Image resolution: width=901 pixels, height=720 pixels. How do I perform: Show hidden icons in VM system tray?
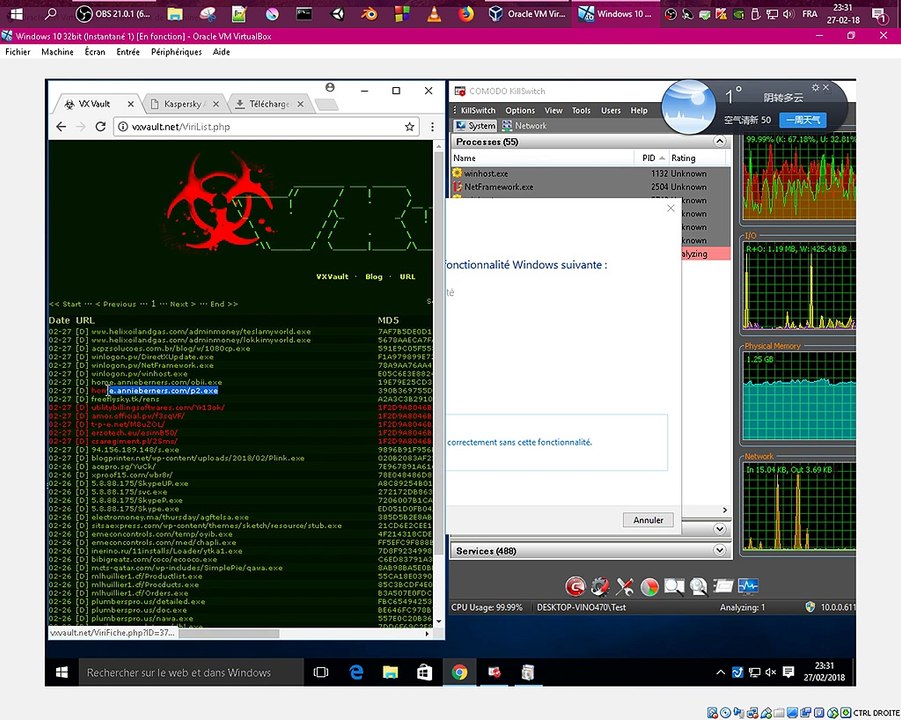720,672
